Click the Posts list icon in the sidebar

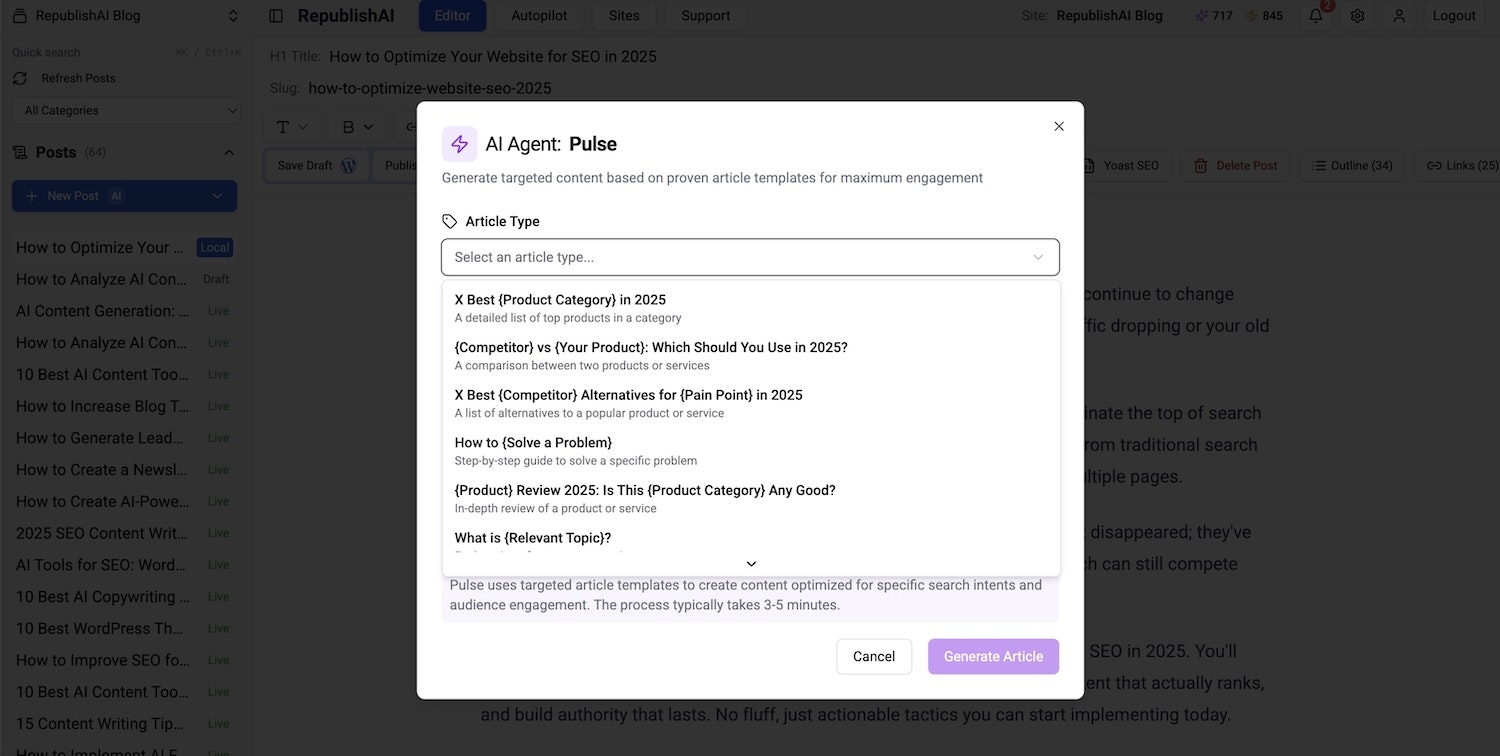pyautogui.click(x=20, y=152)
